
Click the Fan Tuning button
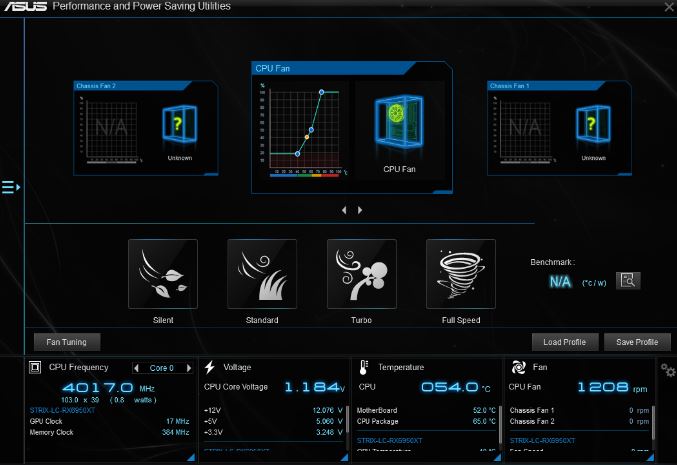point(67,342)
